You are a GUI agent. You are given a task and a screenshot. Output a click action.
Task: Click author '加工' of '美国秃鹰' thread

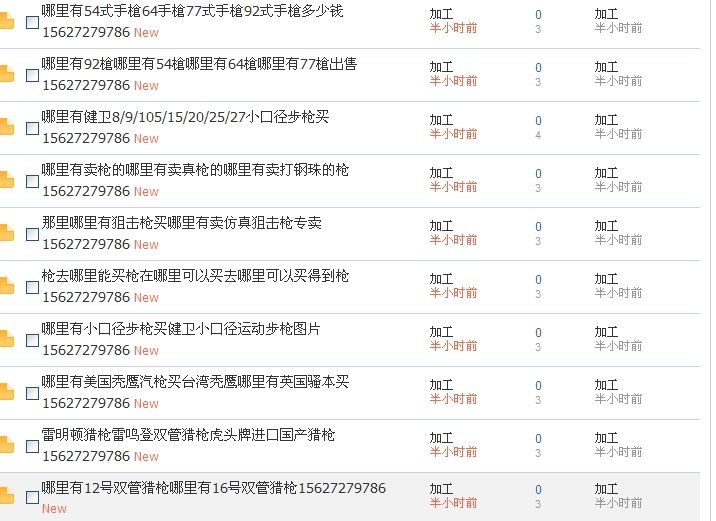(441, 385)
